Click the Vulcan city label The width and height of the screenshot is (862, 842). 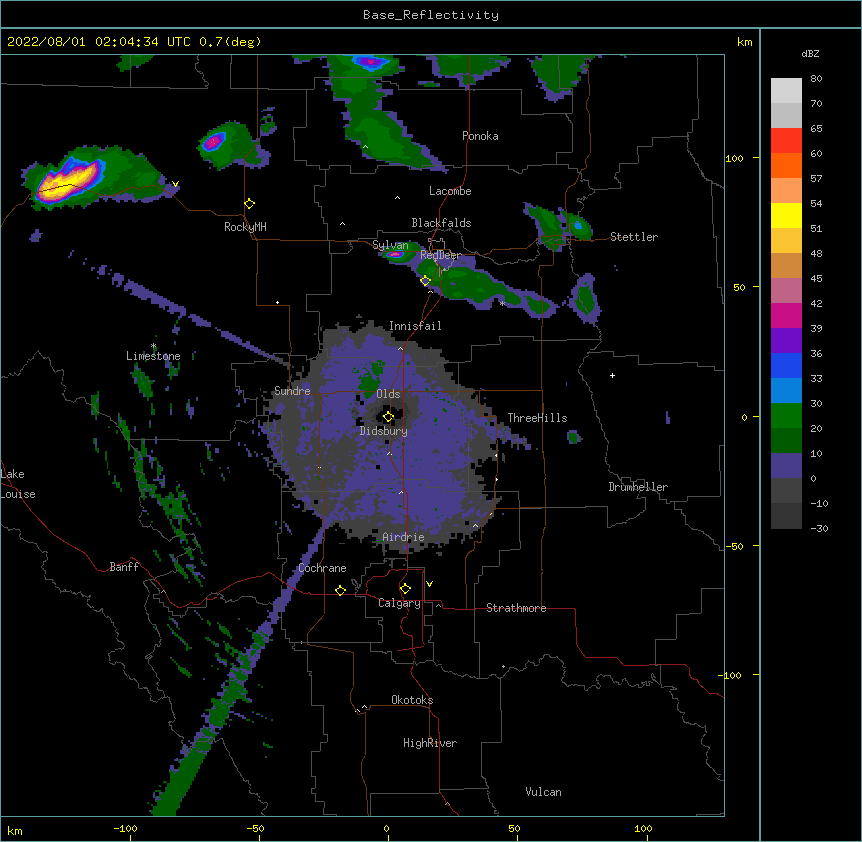coord(543,792)
